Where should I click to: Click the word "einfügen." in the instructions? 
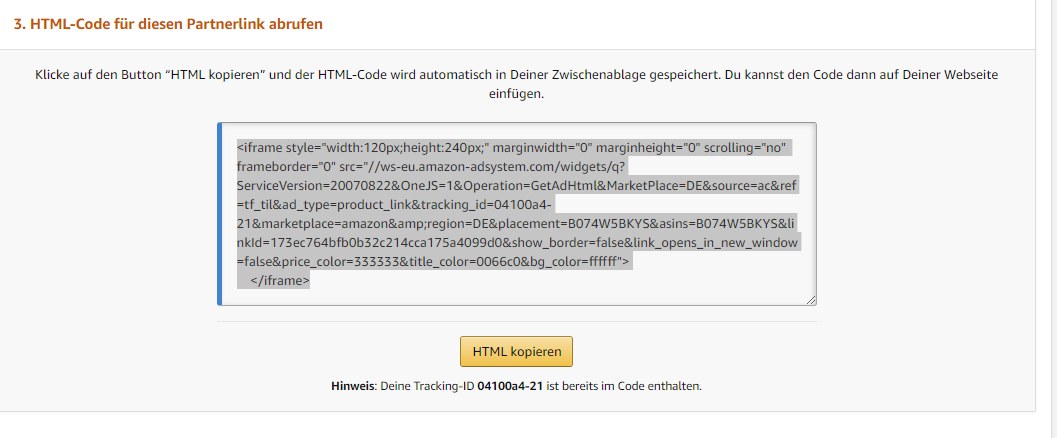[x=516, y=93]
